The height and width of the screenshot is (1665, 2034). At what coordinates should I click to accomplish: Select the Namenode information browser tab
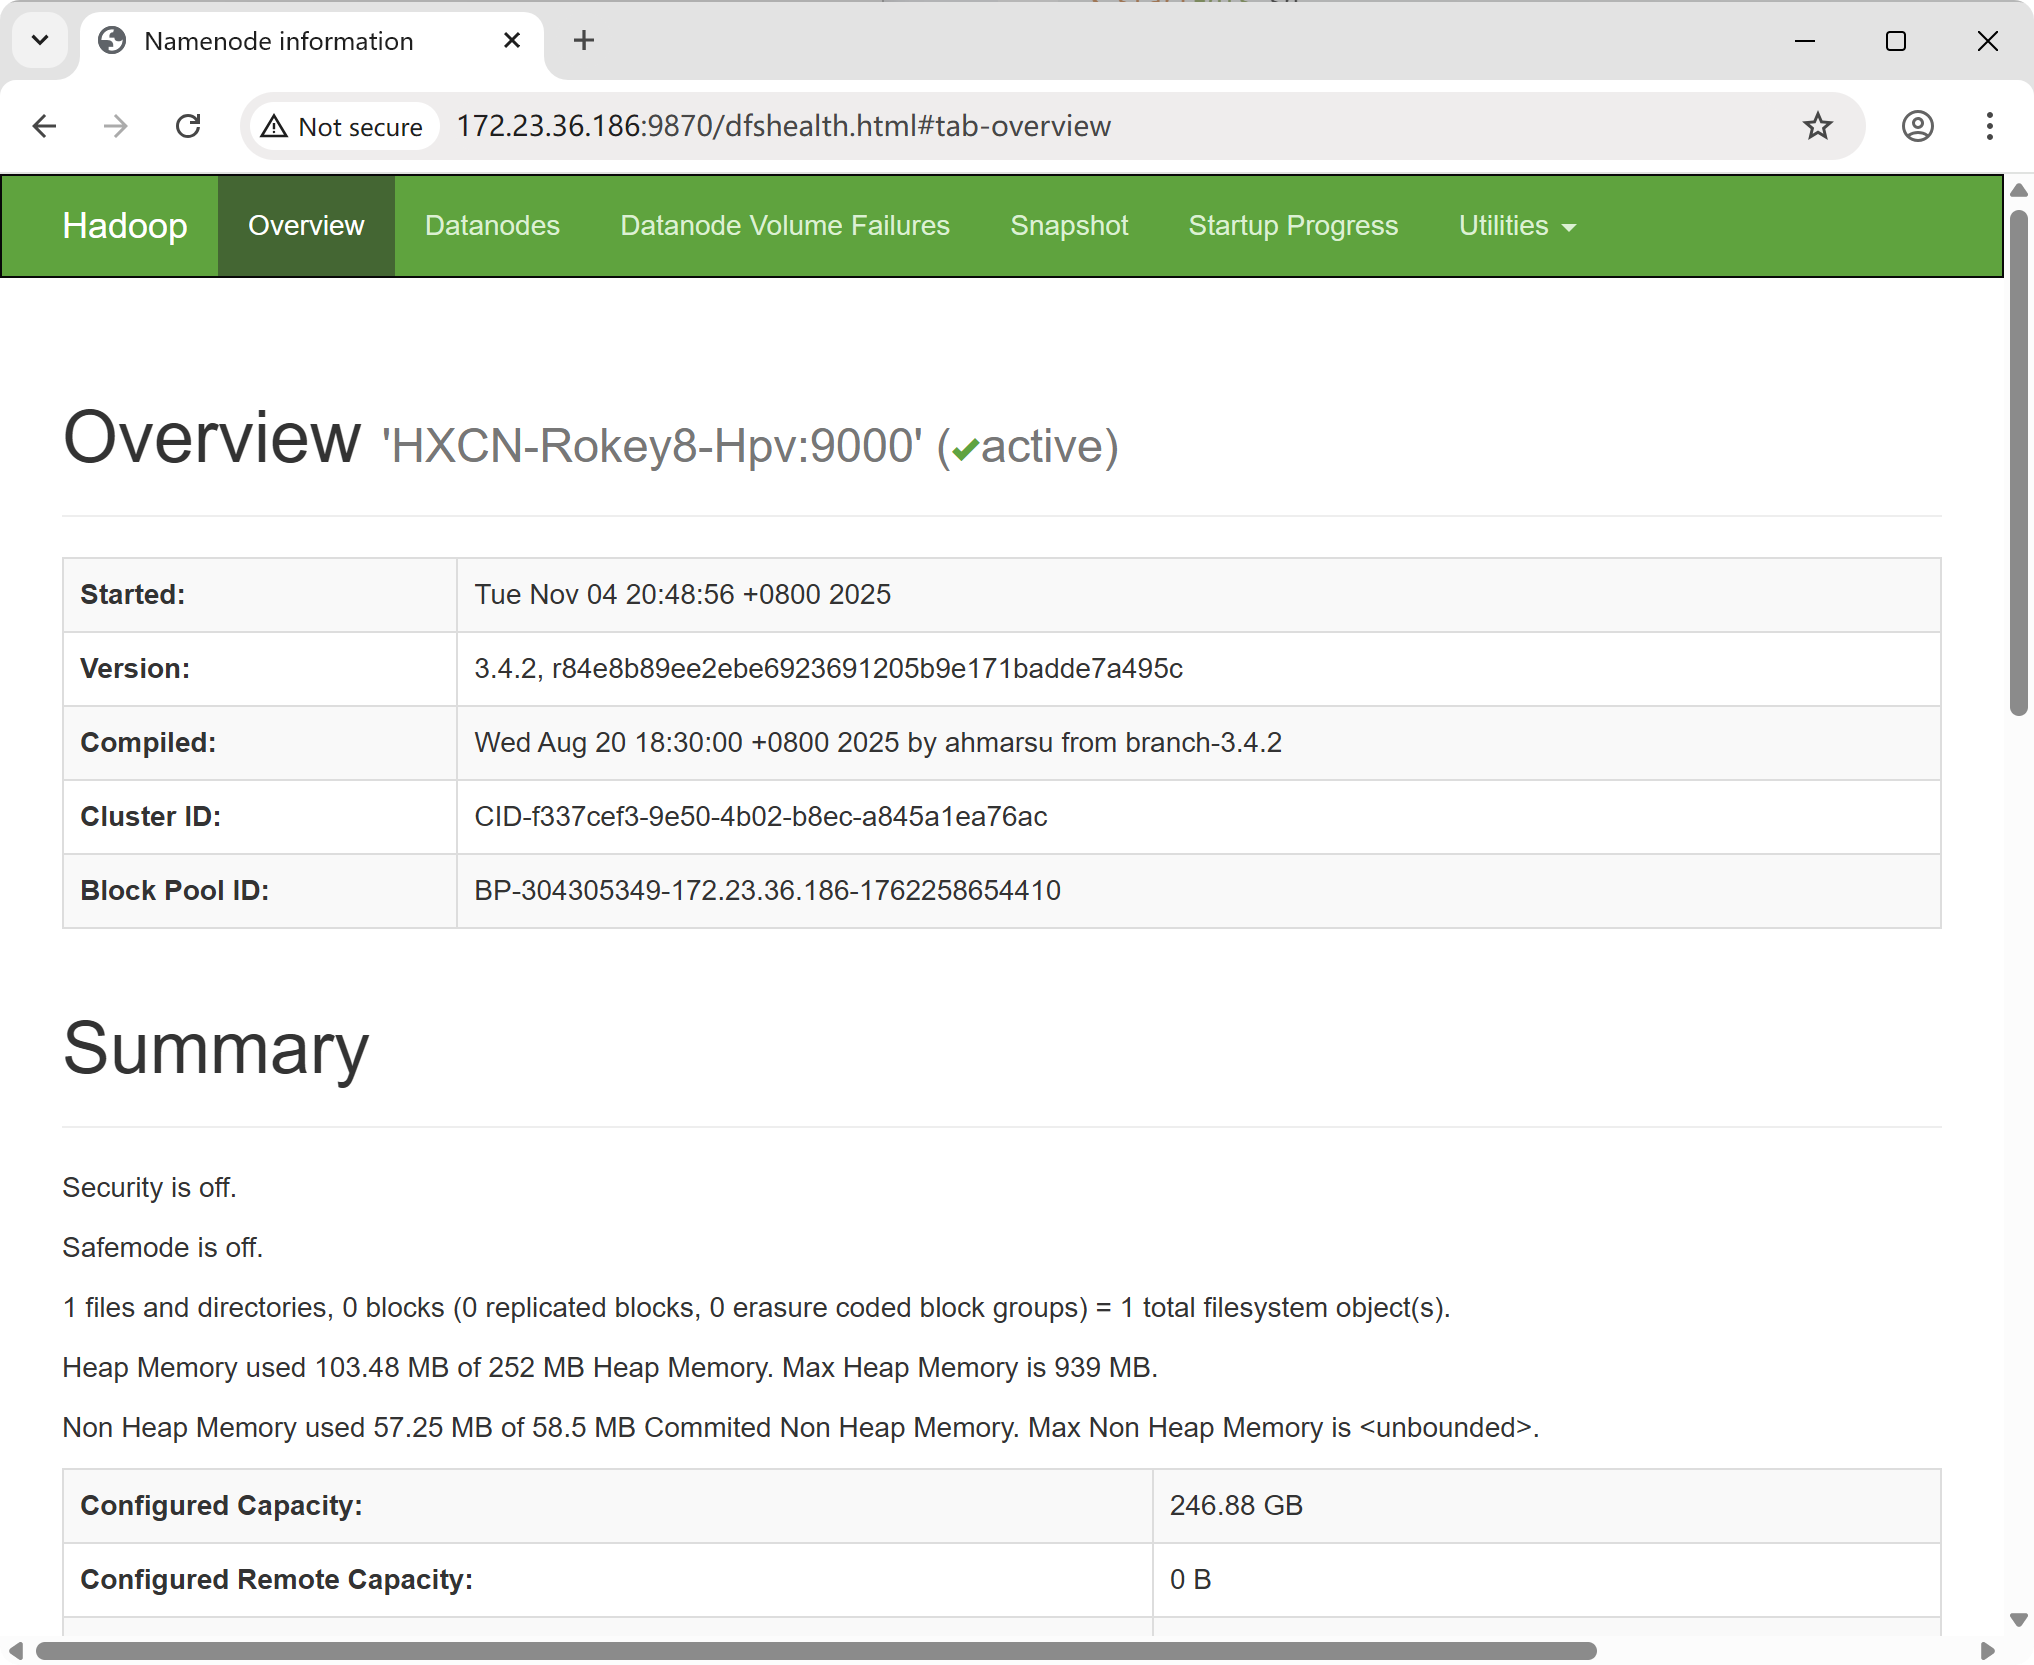pos(278,41)
